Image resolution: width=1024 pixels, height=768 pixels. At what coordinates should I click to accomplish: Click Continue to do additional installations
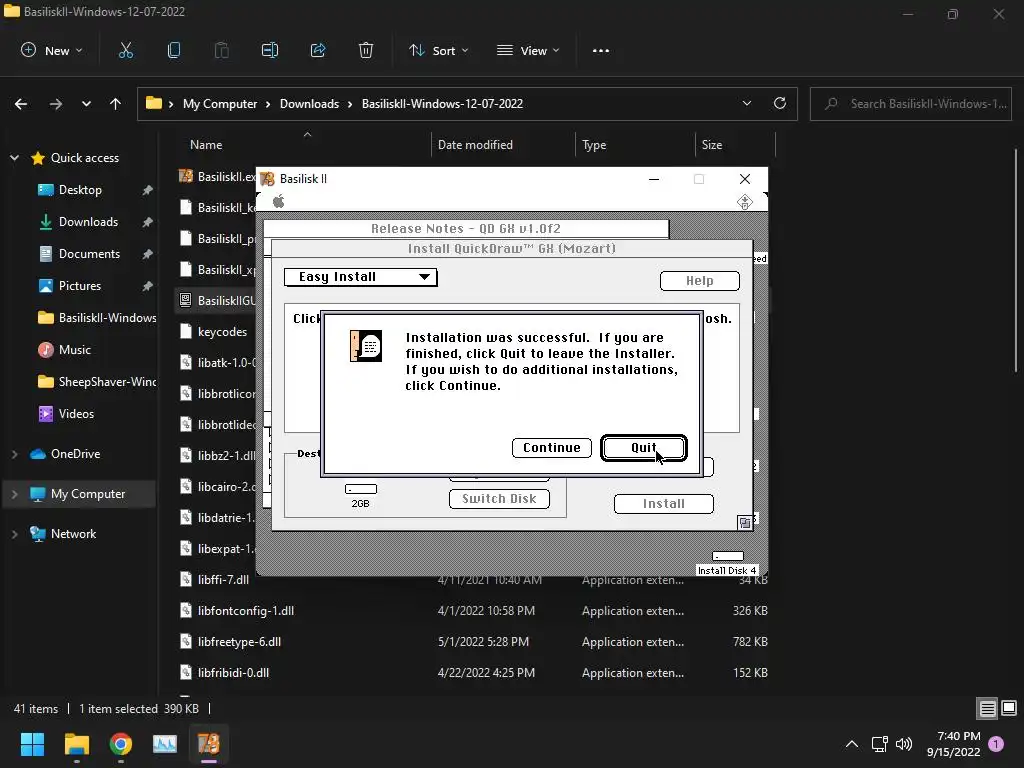(x=552, y=448)
